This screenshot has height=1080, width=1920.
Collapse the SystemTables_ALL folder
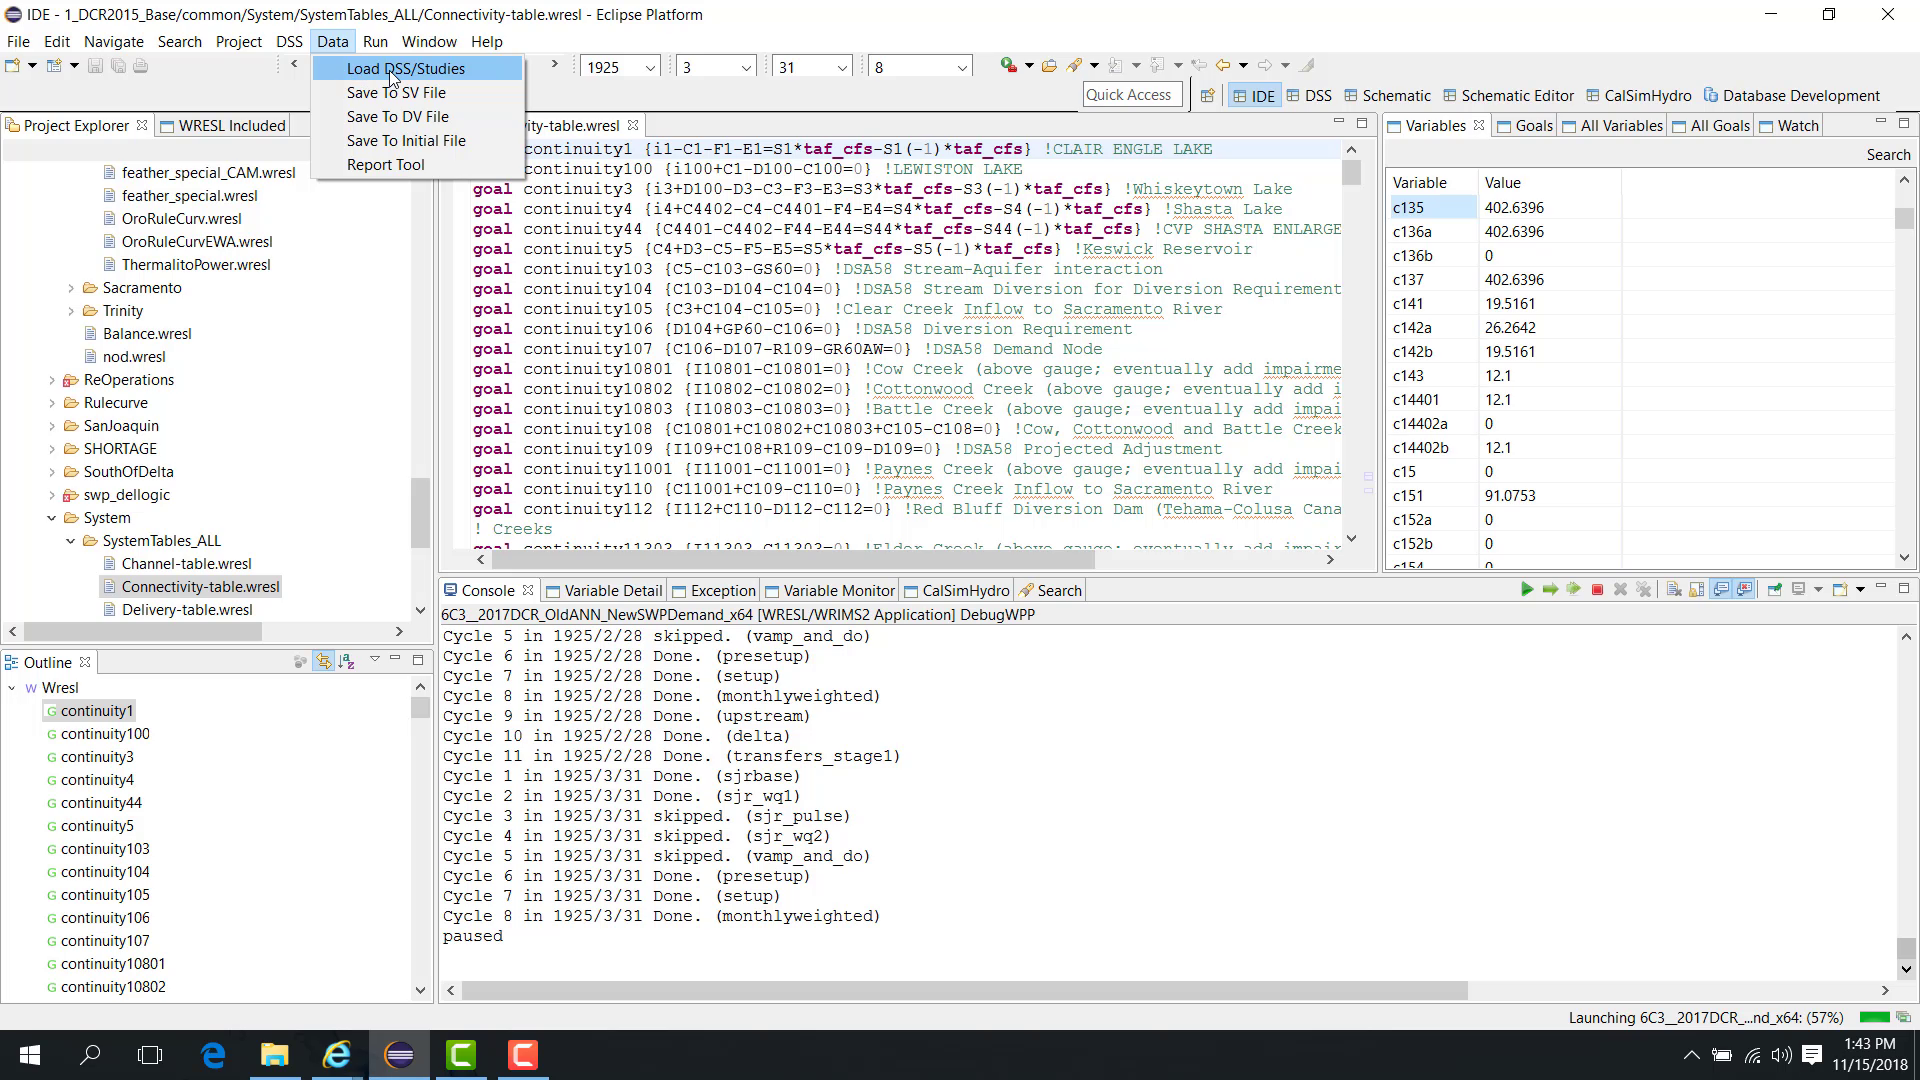71,541
